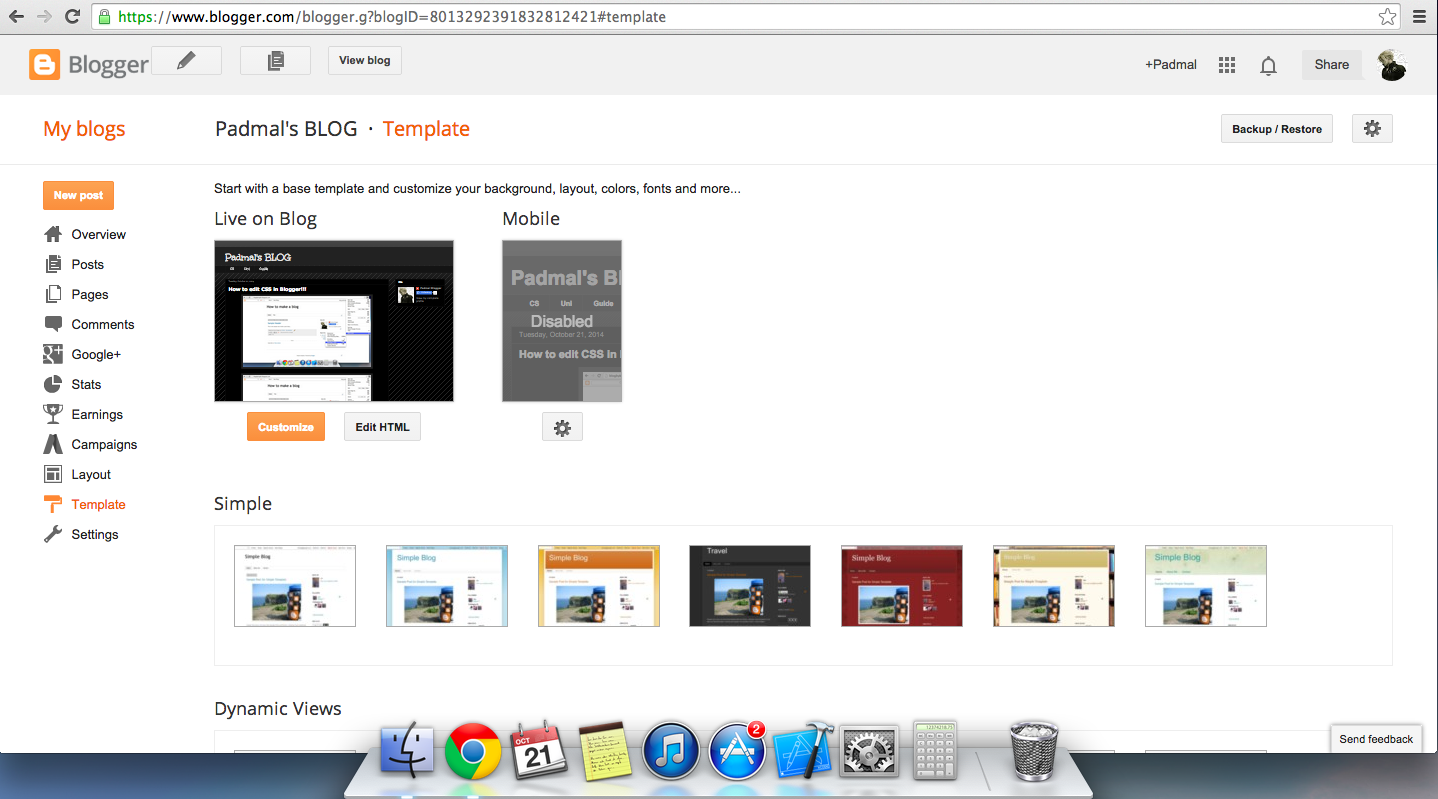
Task: Click the Stats pie chart icon
Action: point(53,384)
